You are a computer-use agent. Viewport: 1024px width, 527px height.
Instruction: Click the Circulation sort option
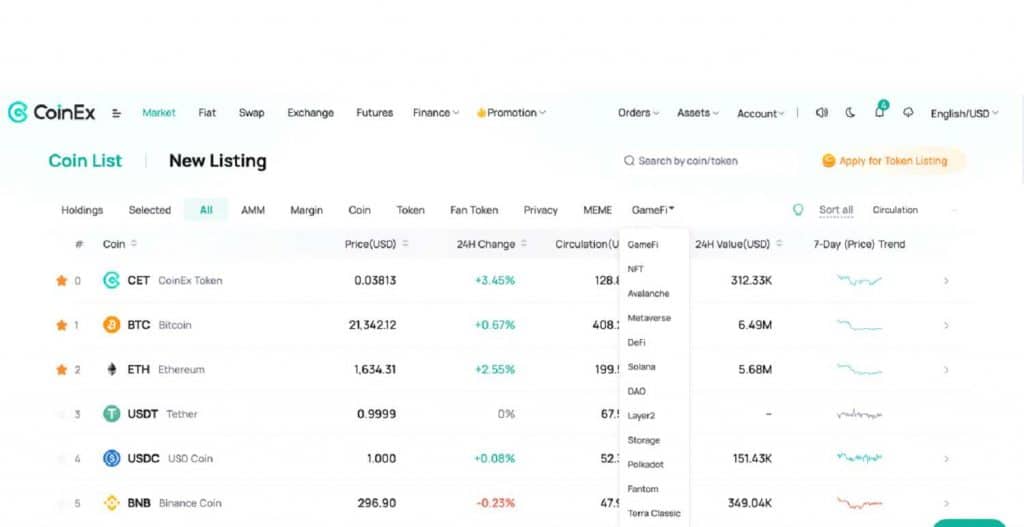(x=895, y=210)
